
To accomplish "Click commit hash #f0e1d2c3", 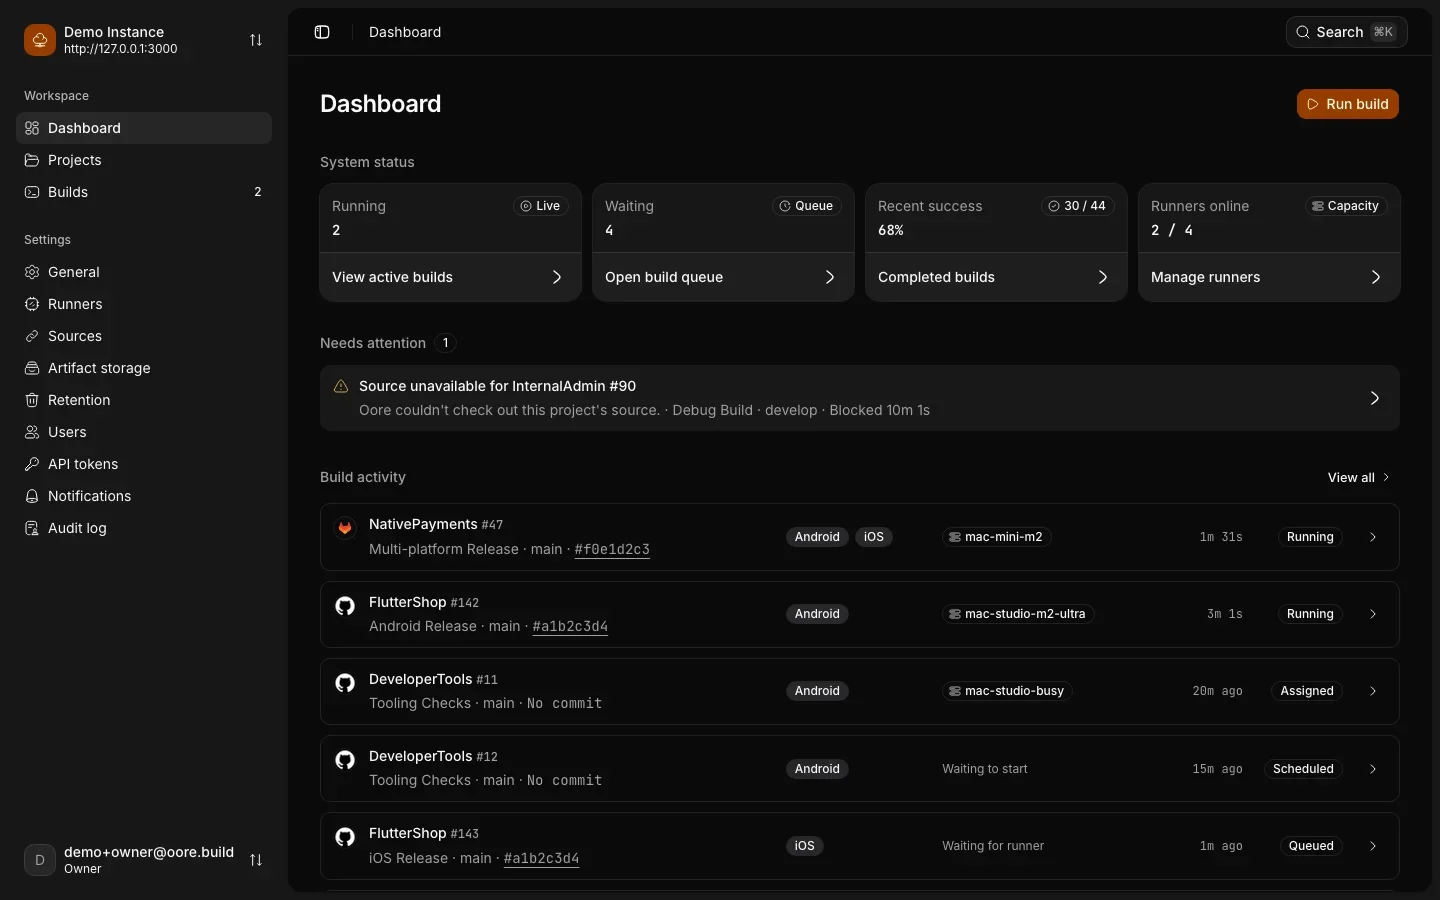I will point(612,549).
